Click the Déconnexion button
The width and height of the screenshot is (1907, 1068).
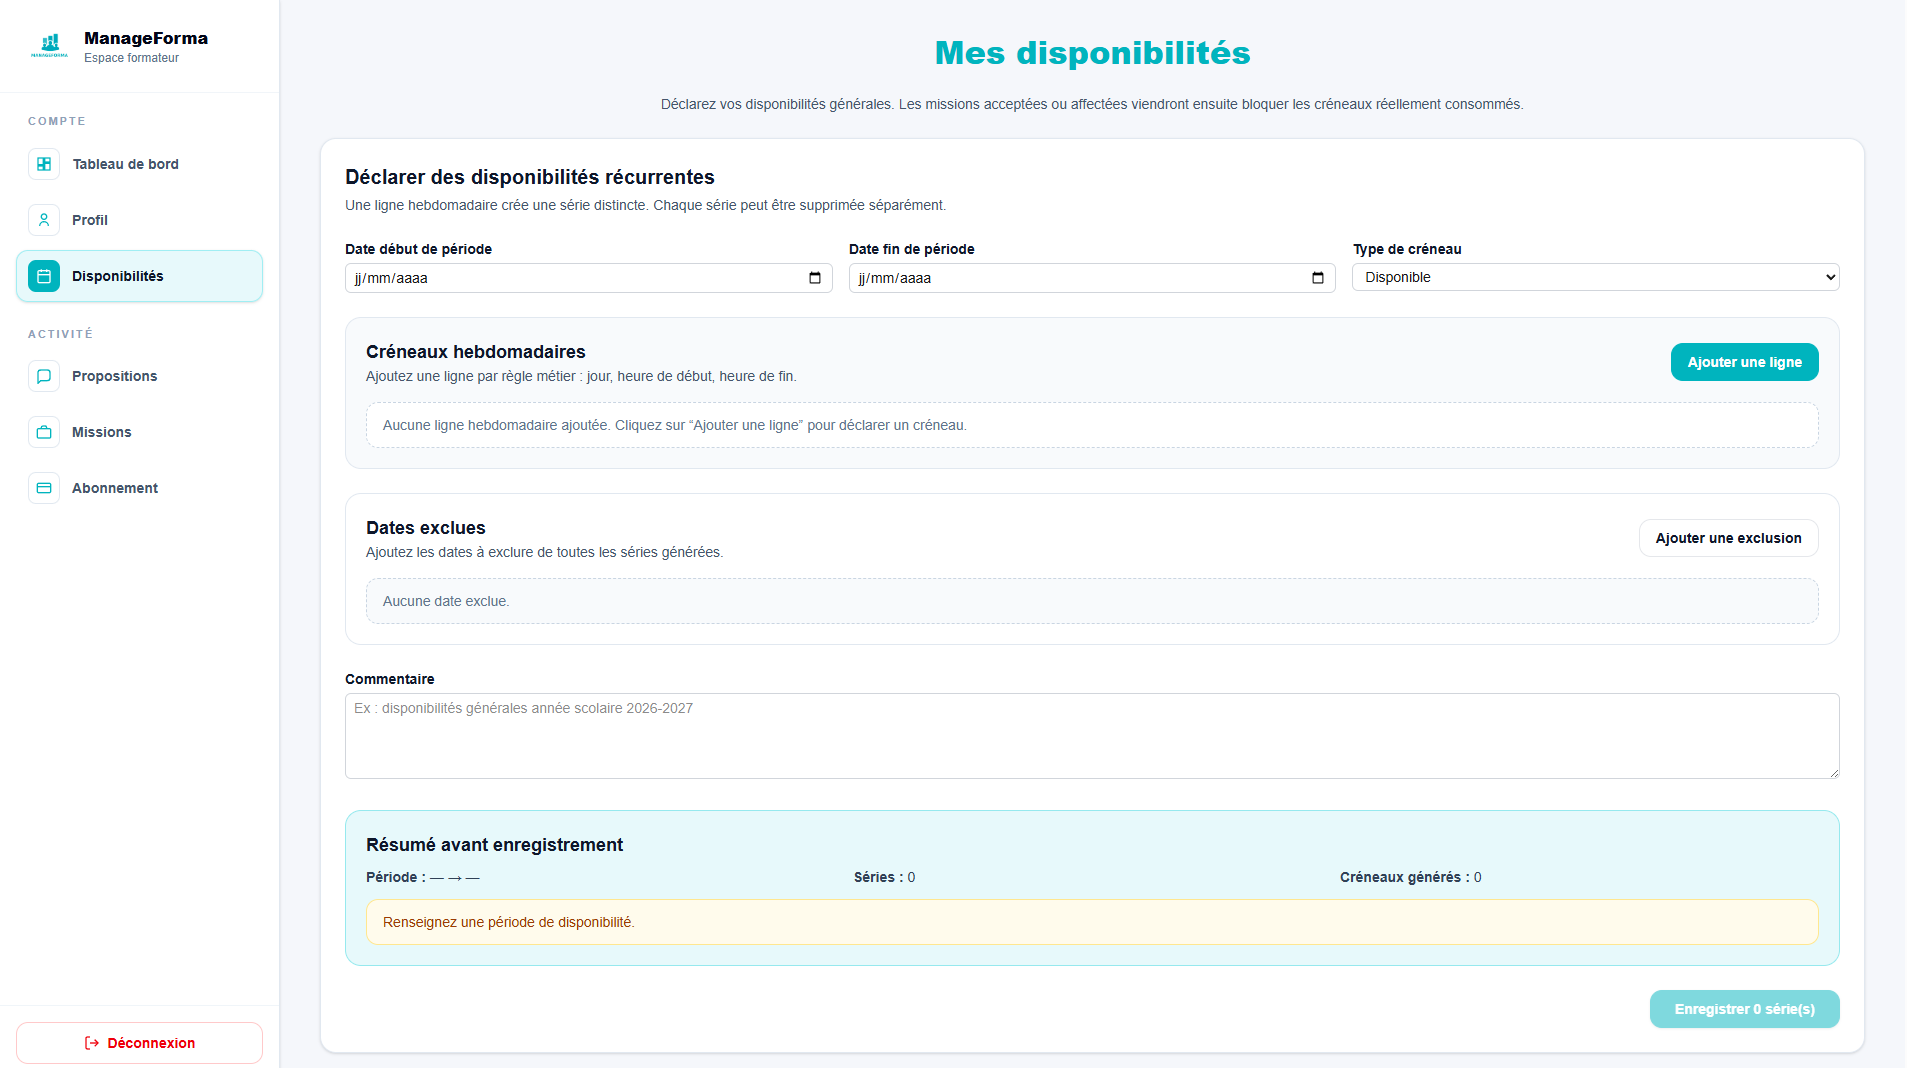[x=139, y=1043]
